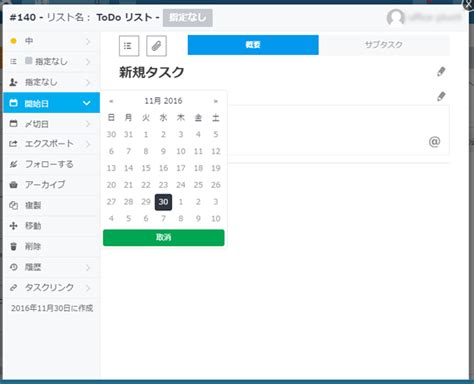The height and width of the screenshot is (384, 474).
Task: Expand the assignee 指定なし row chevron
Action: [88, 82]
